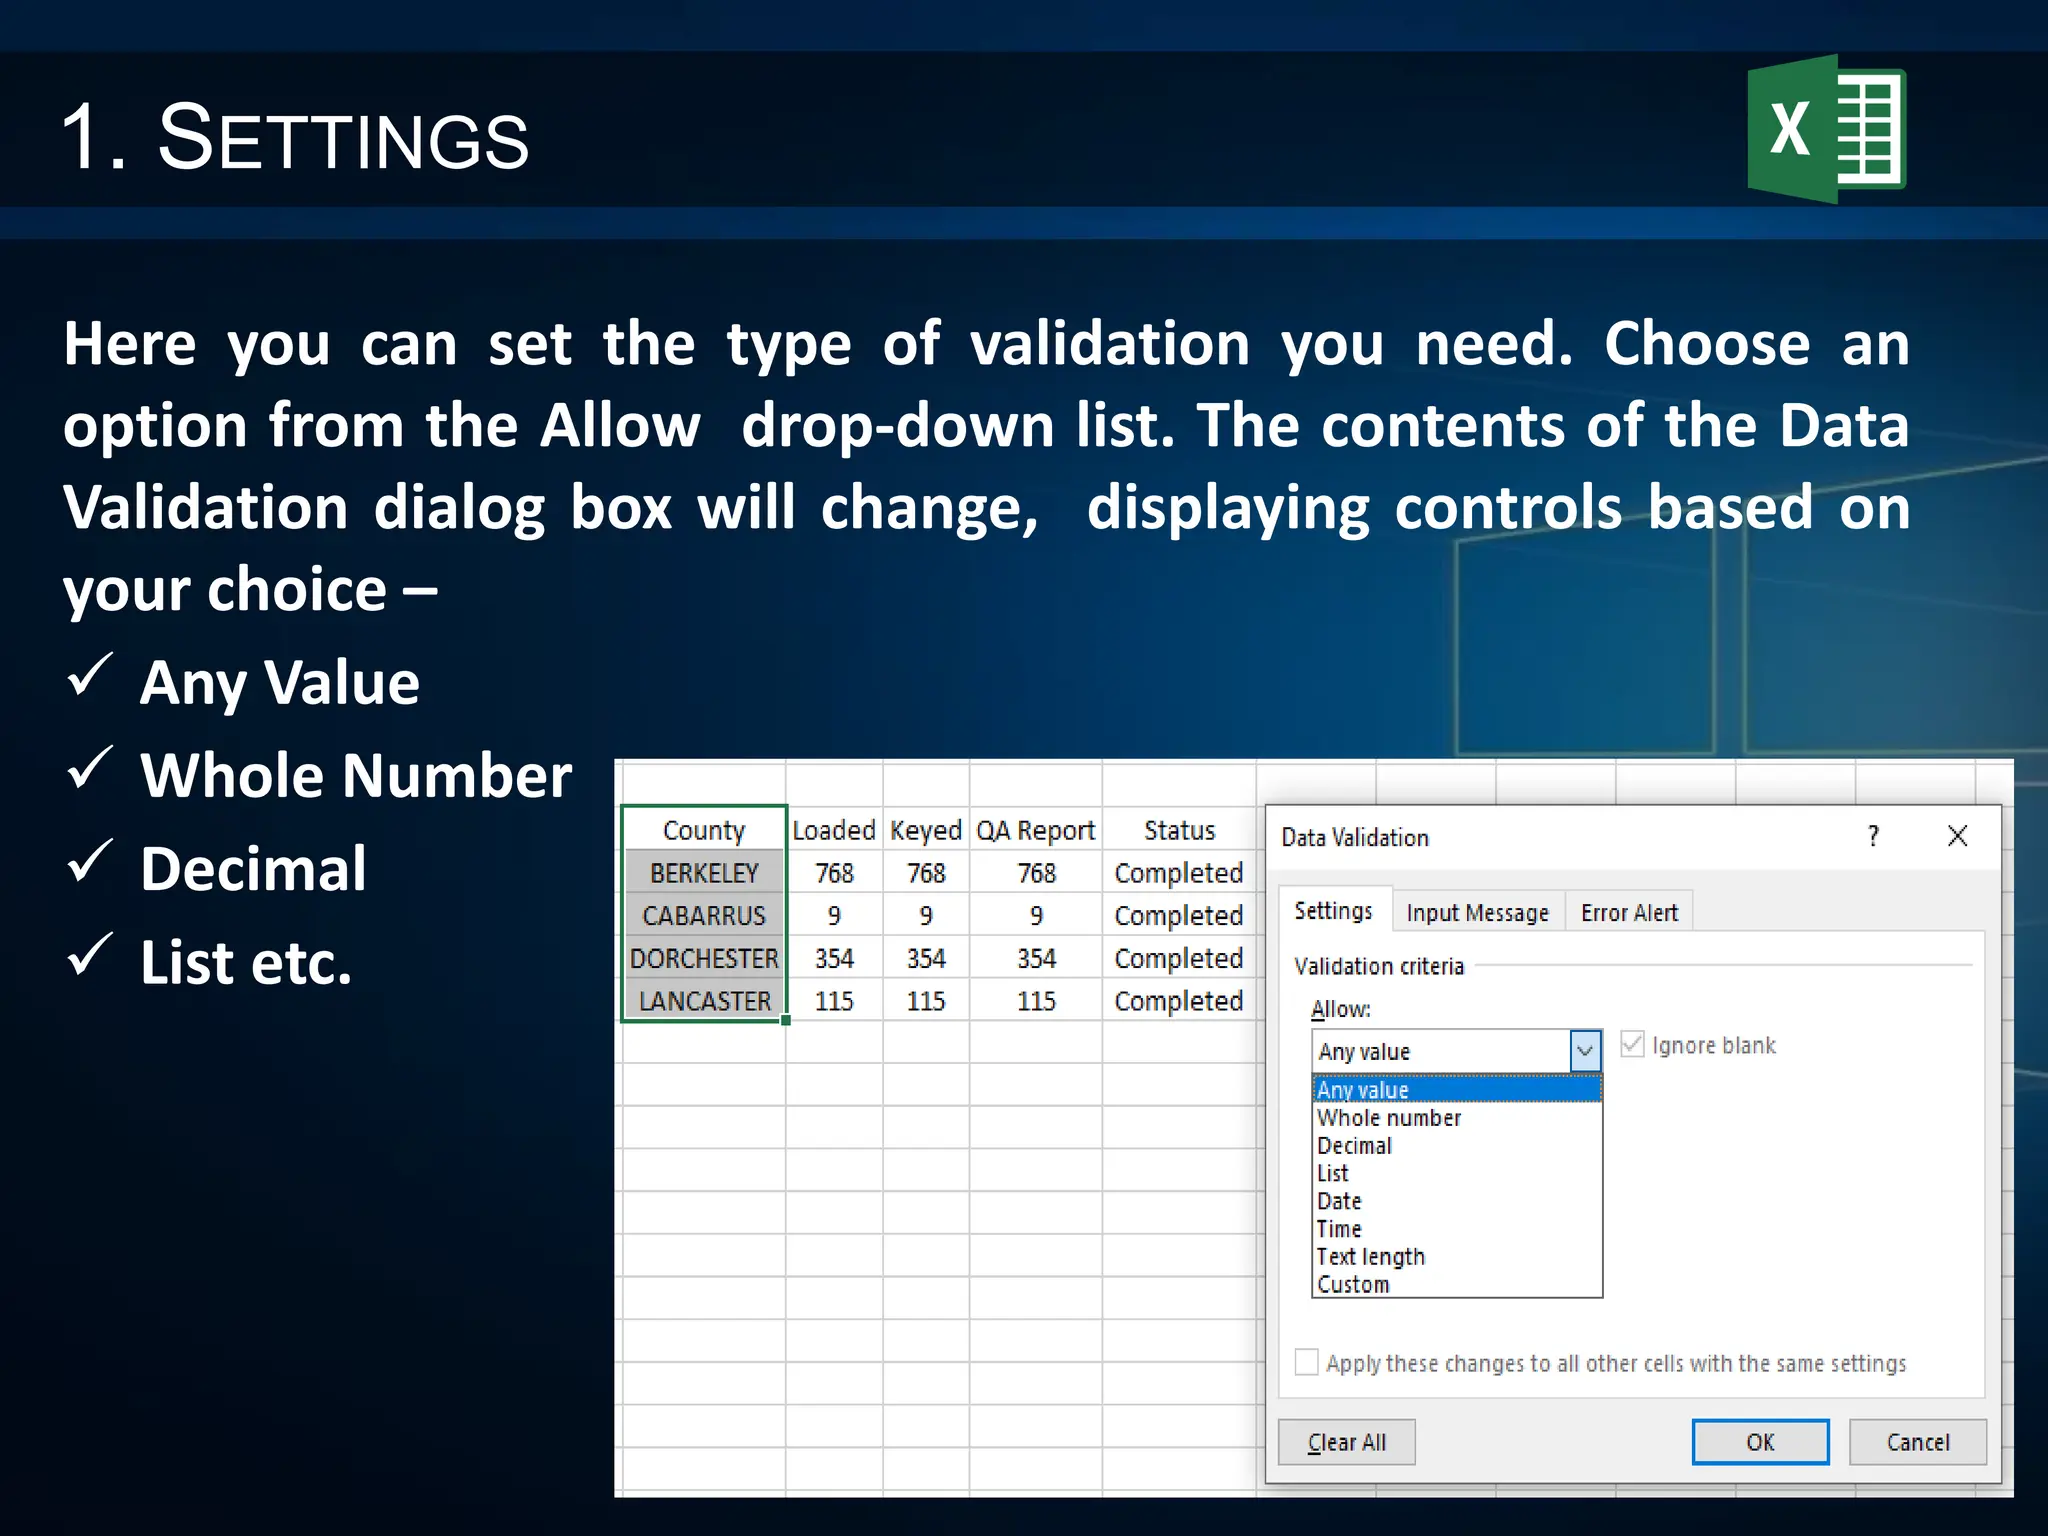Choose Decimal from the Allow list
The width and height of the screenshot is (2048, 1536).
[1457, 1145]
